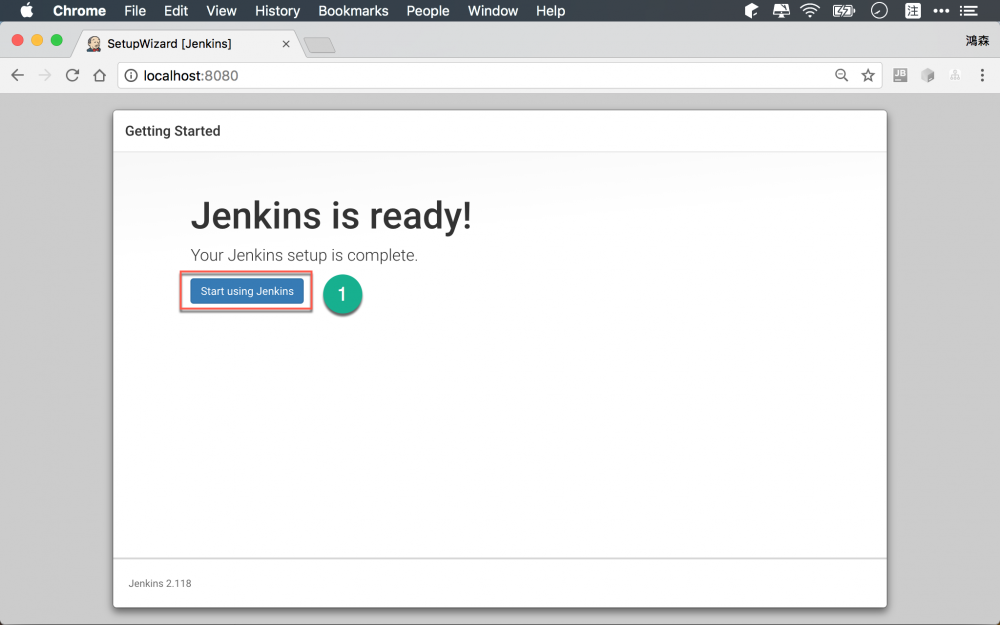Click the site info icon in address bar
The image size is (1000, 625).
click(131, 75)
